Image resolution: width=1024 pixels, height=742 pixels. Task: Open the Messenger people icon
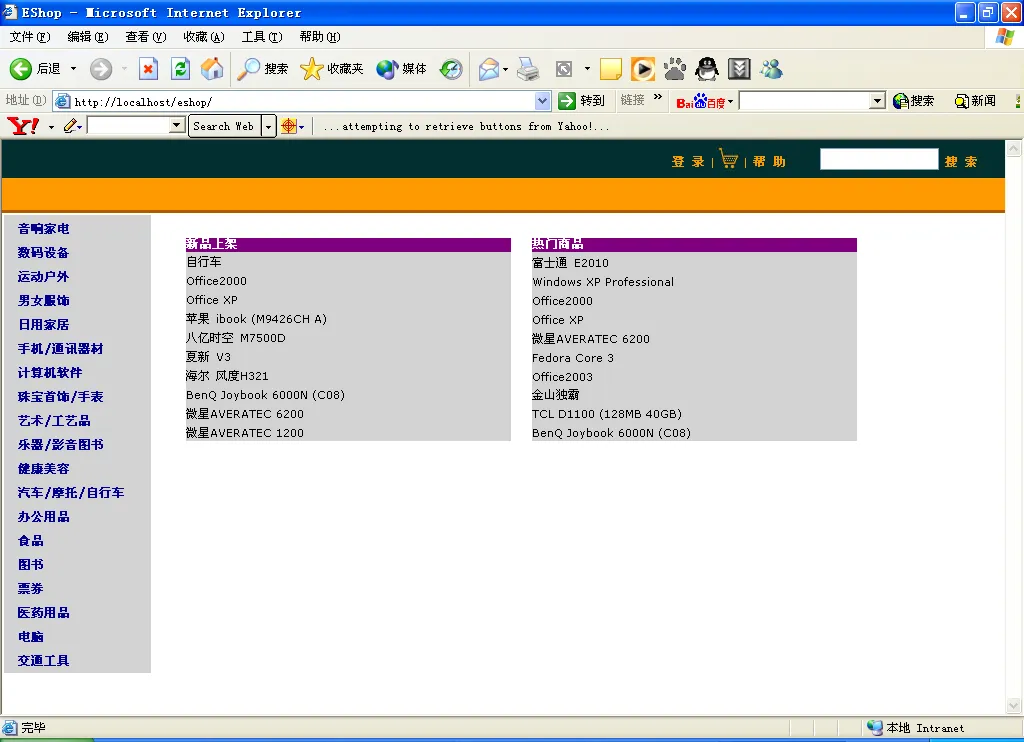pos(771,69)
